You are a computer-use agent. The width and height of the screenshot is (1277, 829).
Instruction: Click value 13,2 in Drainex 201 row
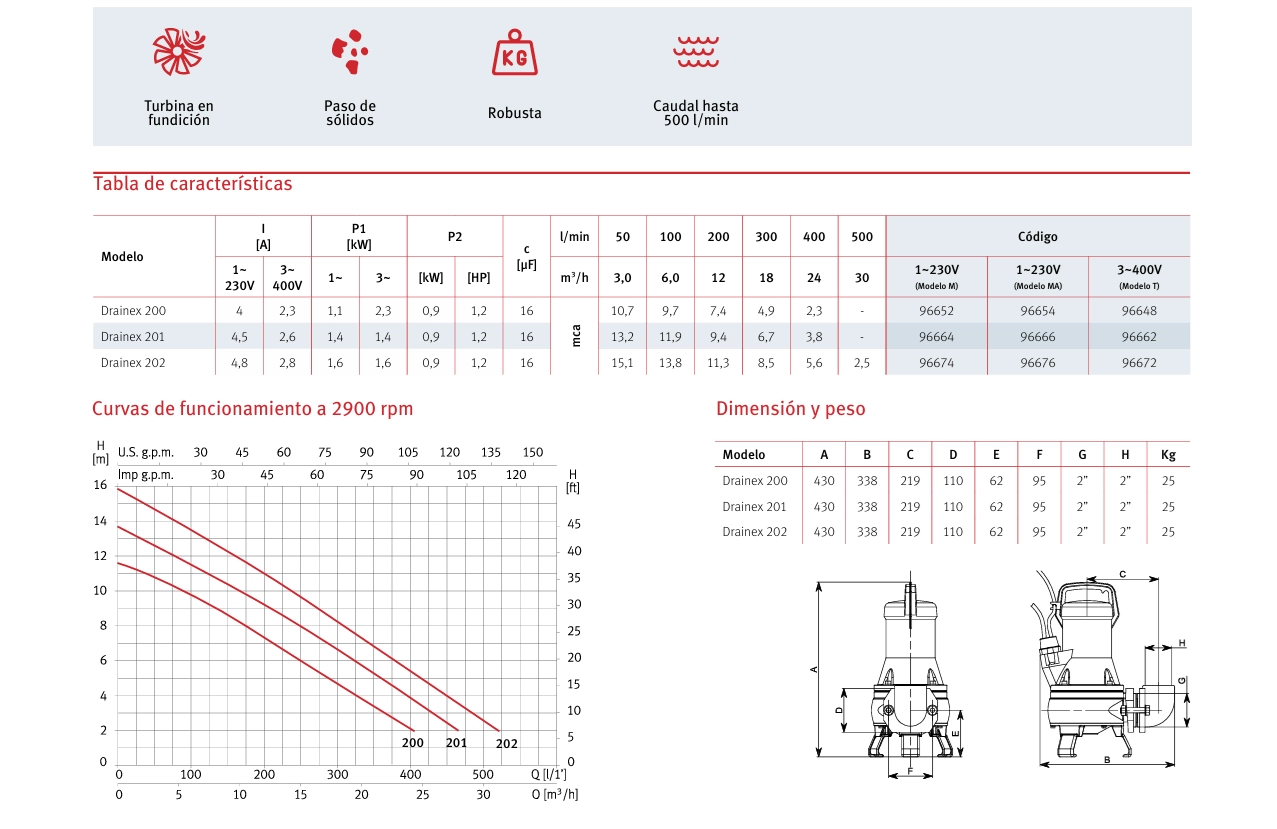click(x=622, y=337)
